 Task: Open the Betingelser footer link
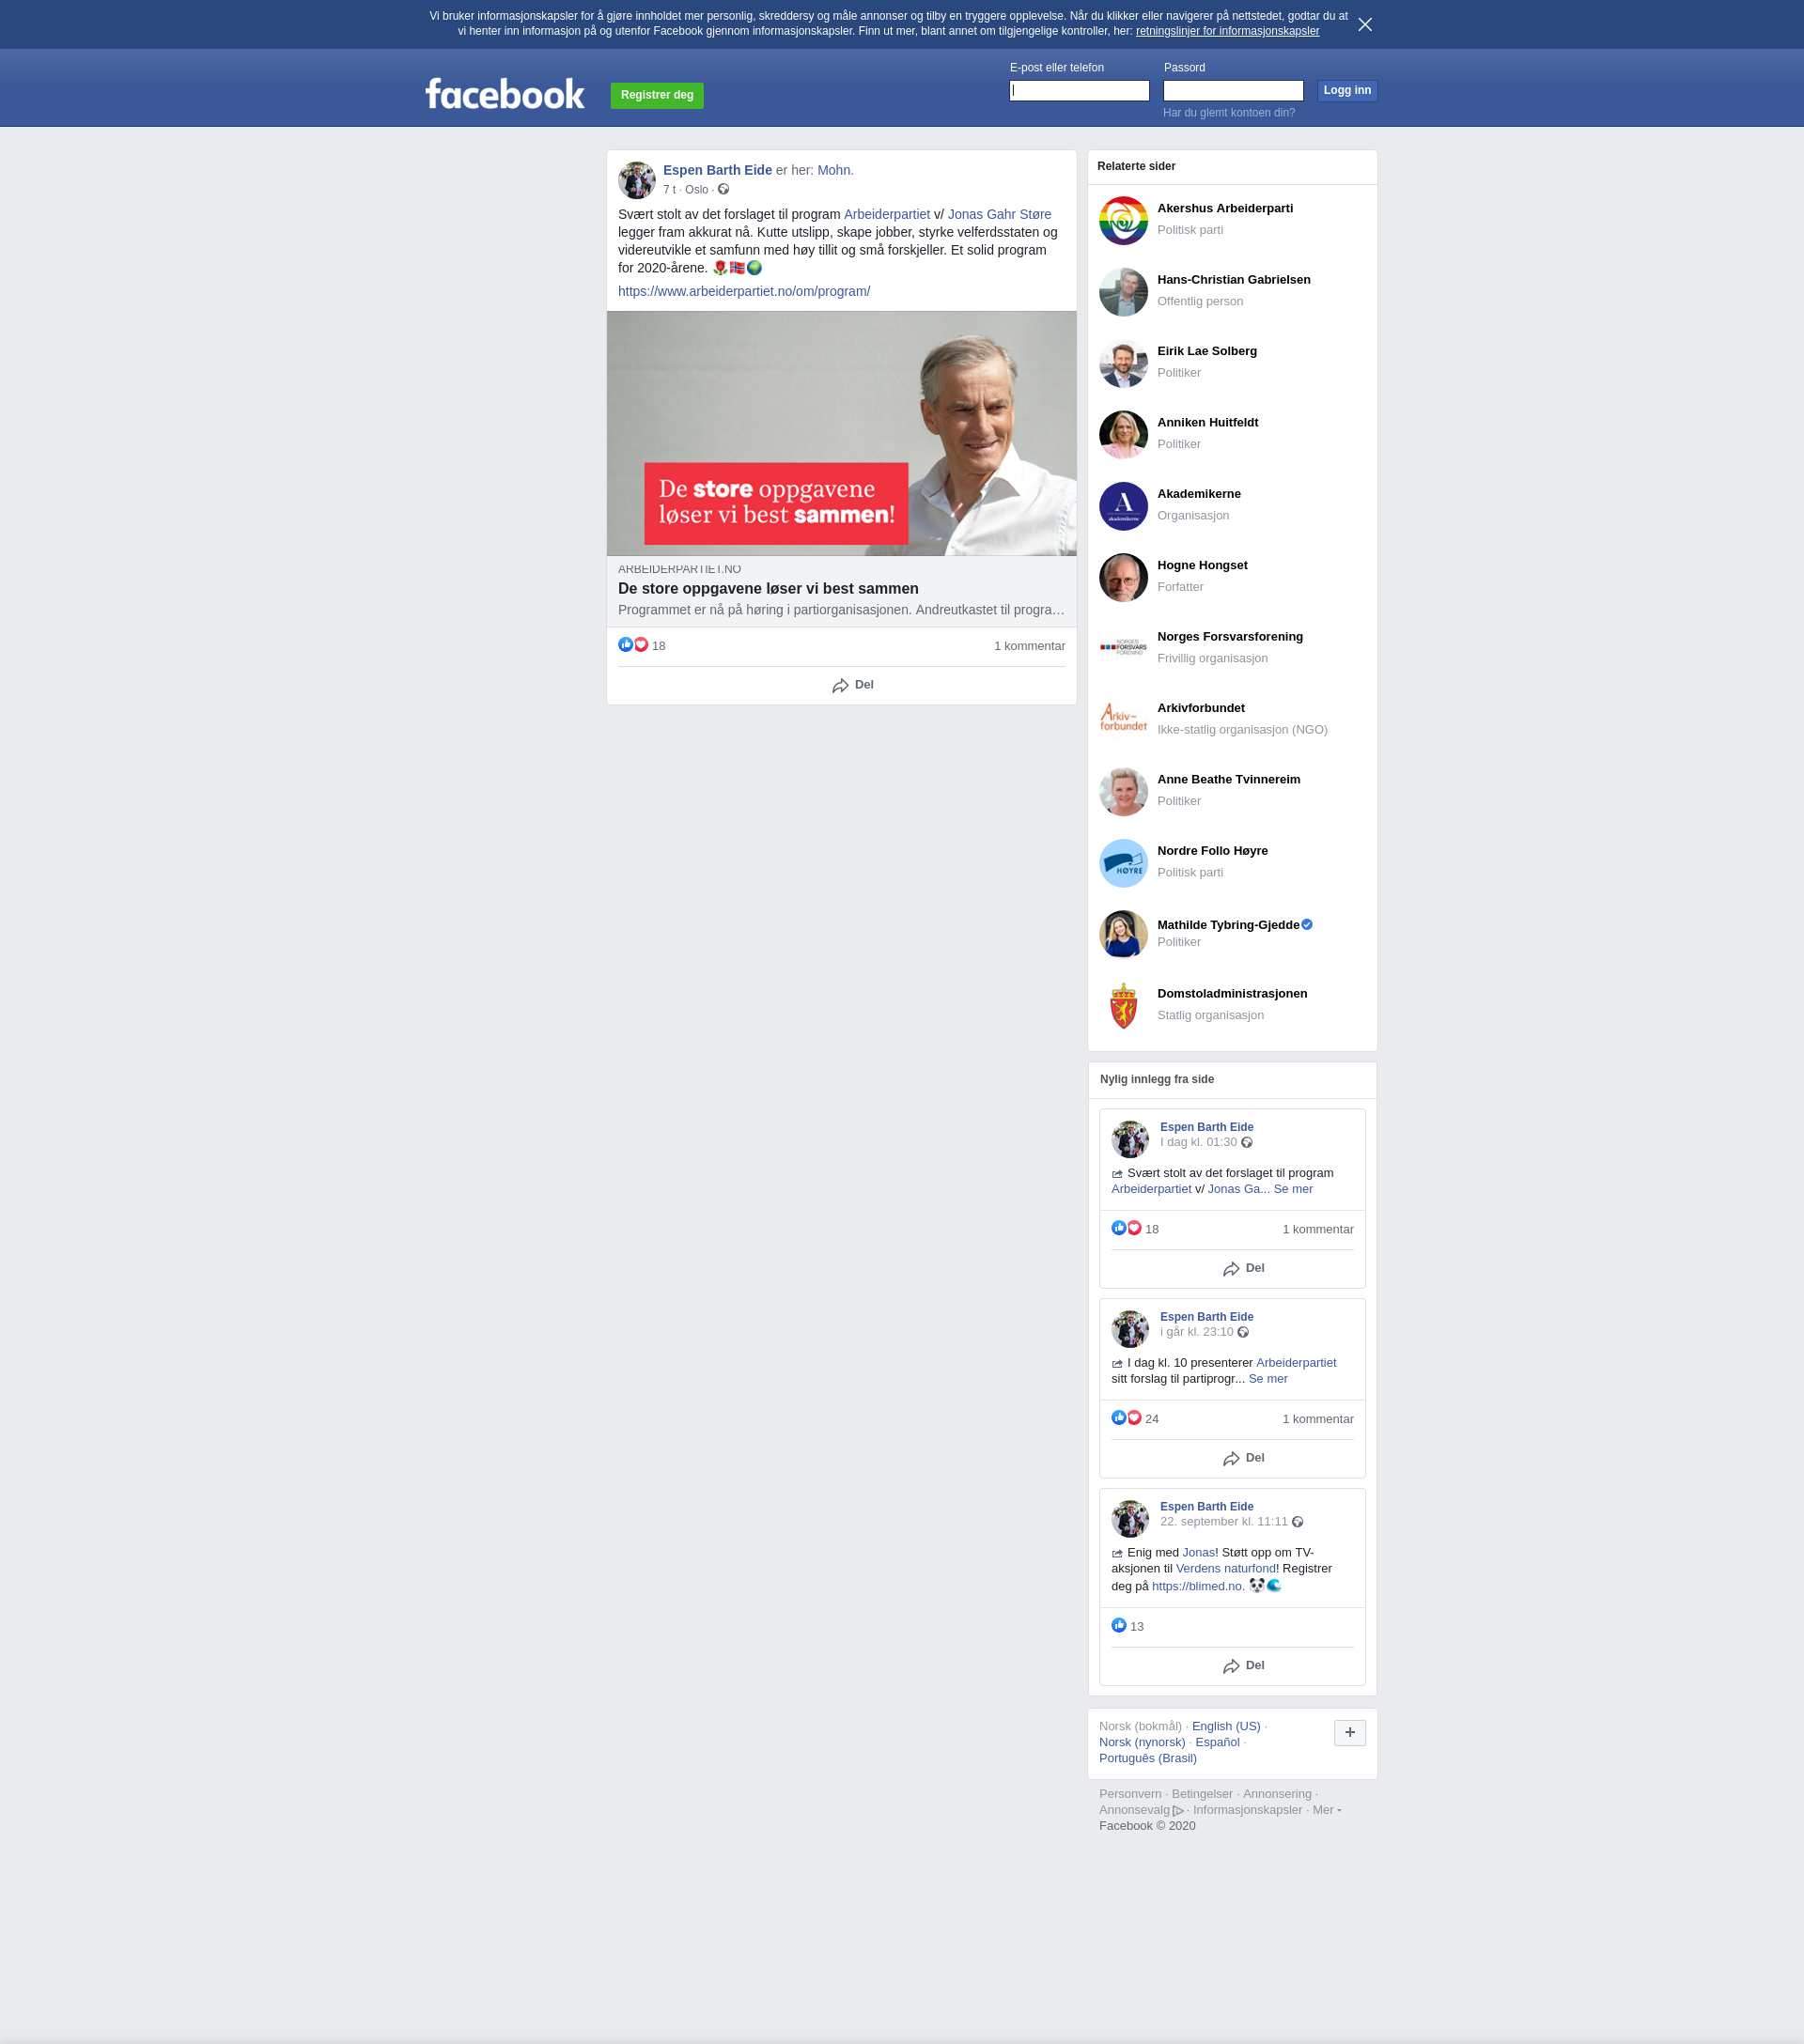click(1202, 1794)
